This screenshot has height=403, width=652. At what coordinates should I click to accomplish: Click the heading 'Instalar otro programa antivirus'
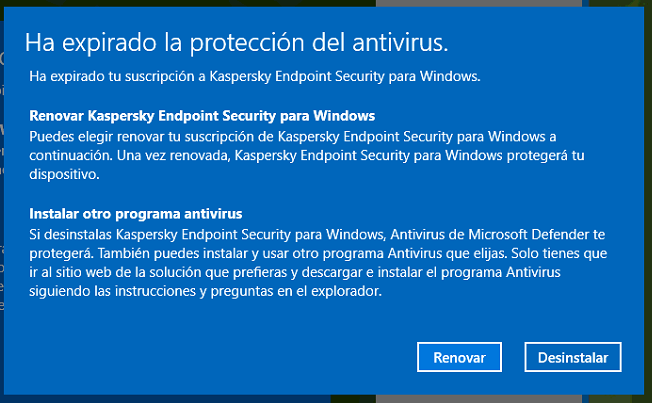coord(137,214)
